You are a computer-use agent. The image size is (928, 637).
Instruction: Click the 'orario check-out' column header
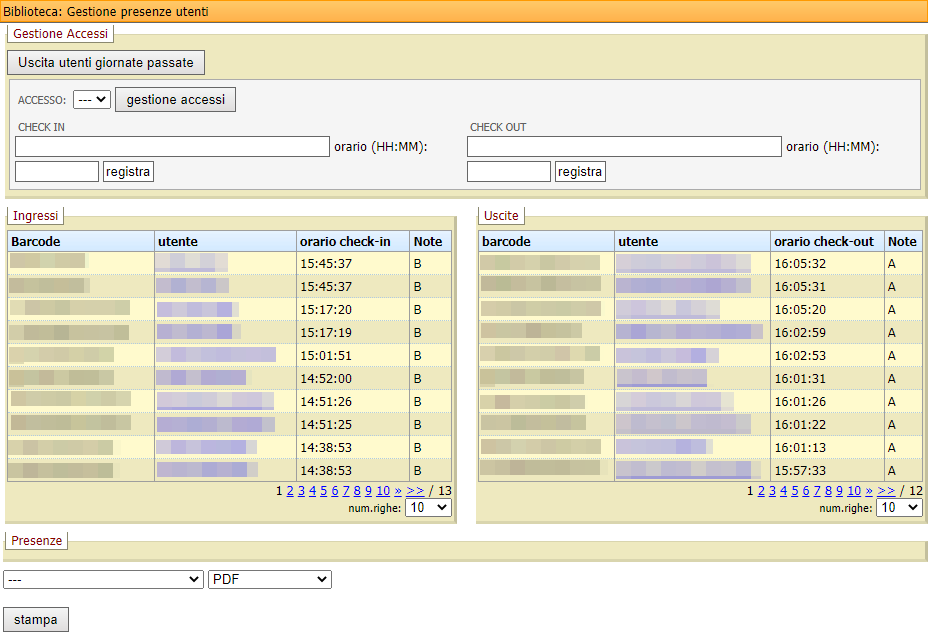(824, 242)
